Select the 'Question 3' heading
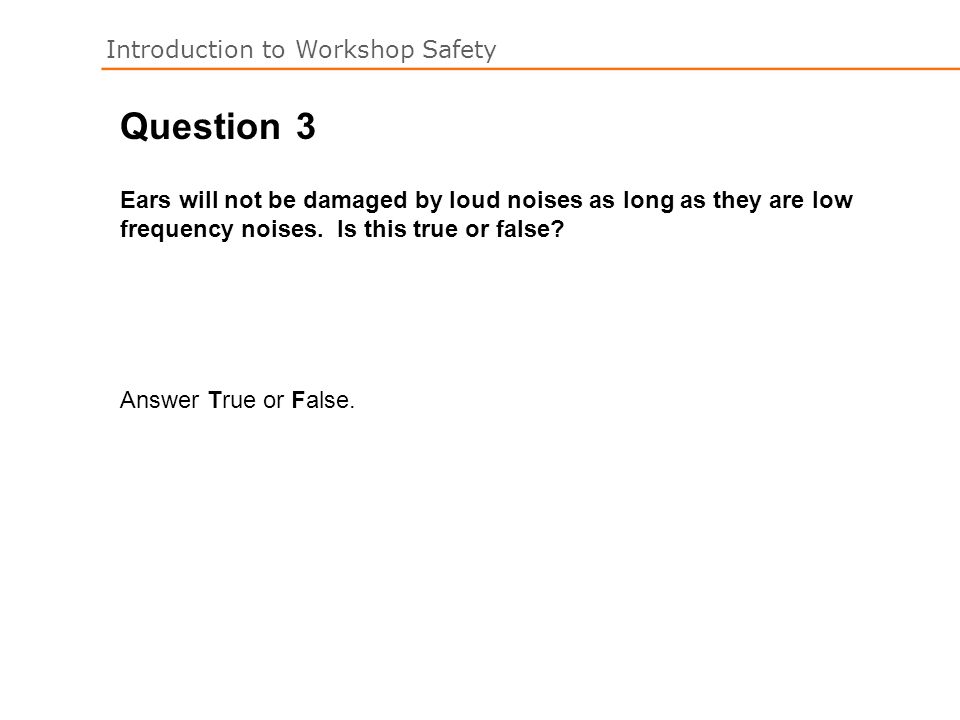 pos(218,127)
